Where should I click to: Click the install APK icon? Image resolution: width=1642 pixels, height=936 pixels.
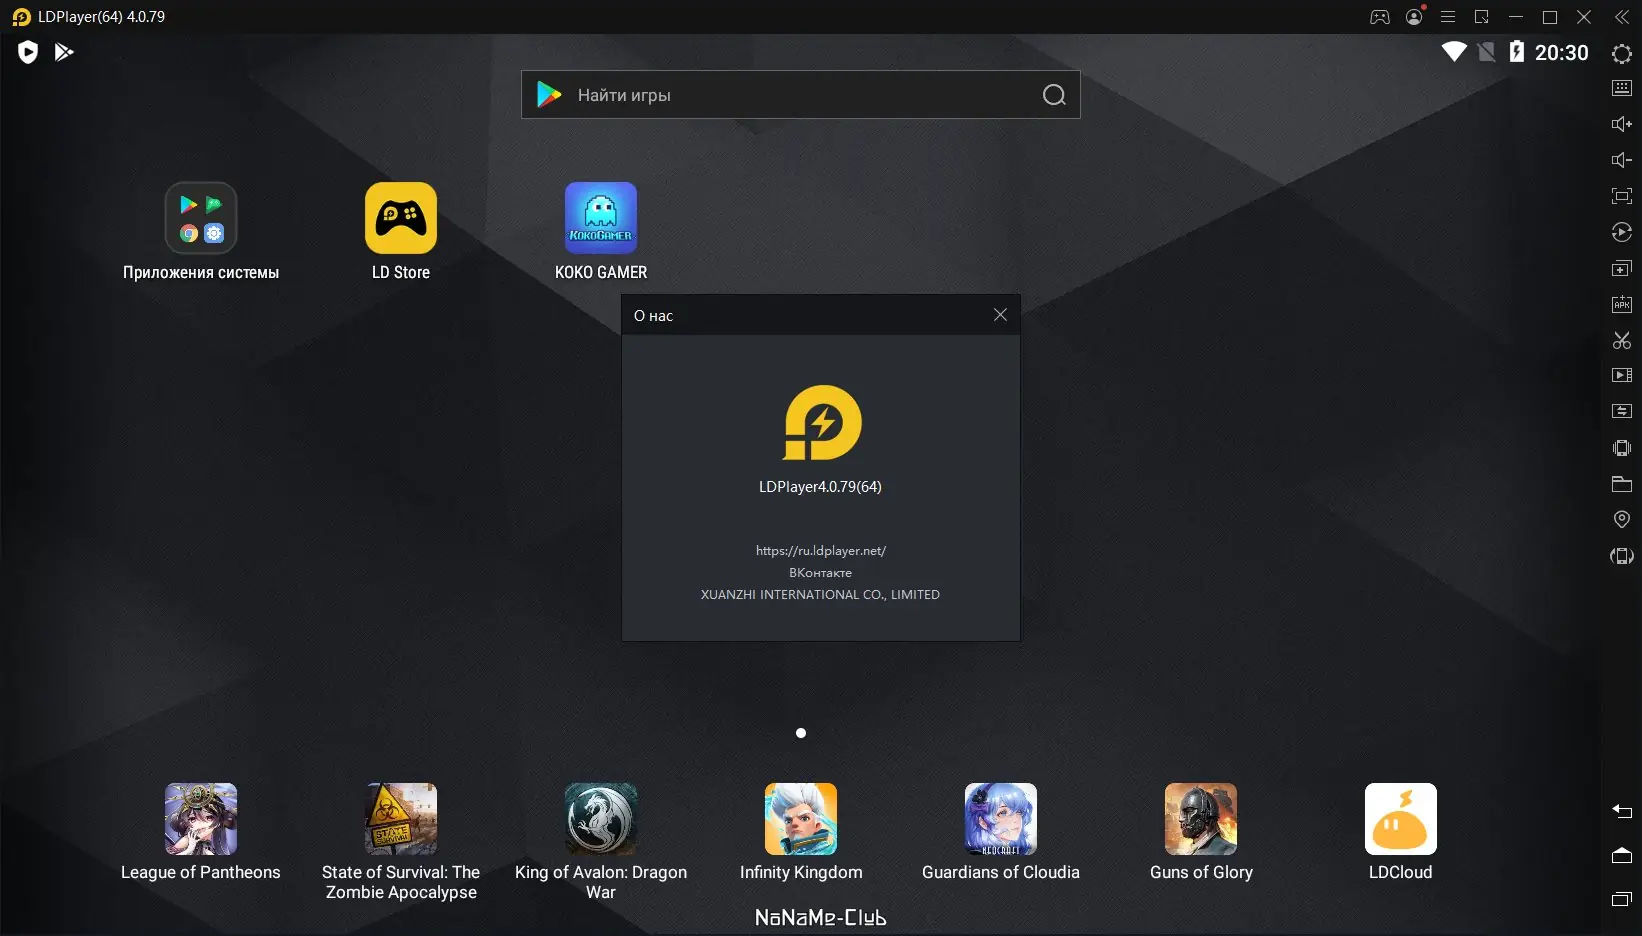point(1622,304)
